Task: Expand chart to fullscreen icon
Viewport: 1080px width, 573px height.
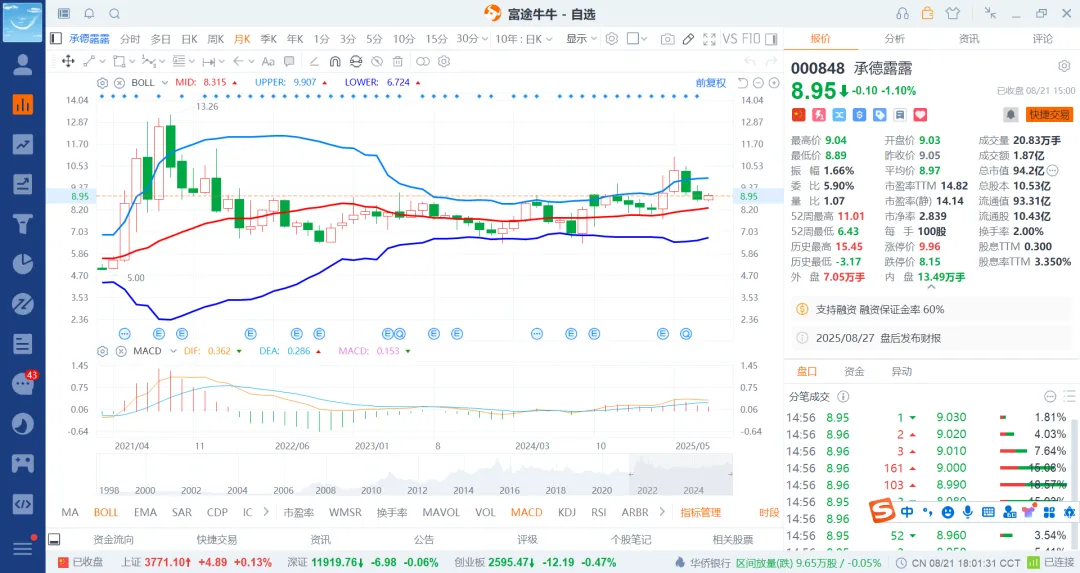Action: [709, 39]
